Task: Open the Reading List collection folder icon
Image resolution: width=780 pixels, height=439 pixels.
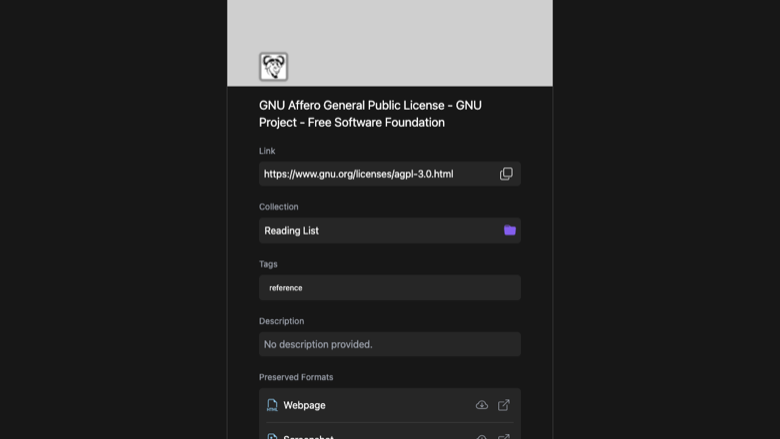Action: tap(509, 230)
